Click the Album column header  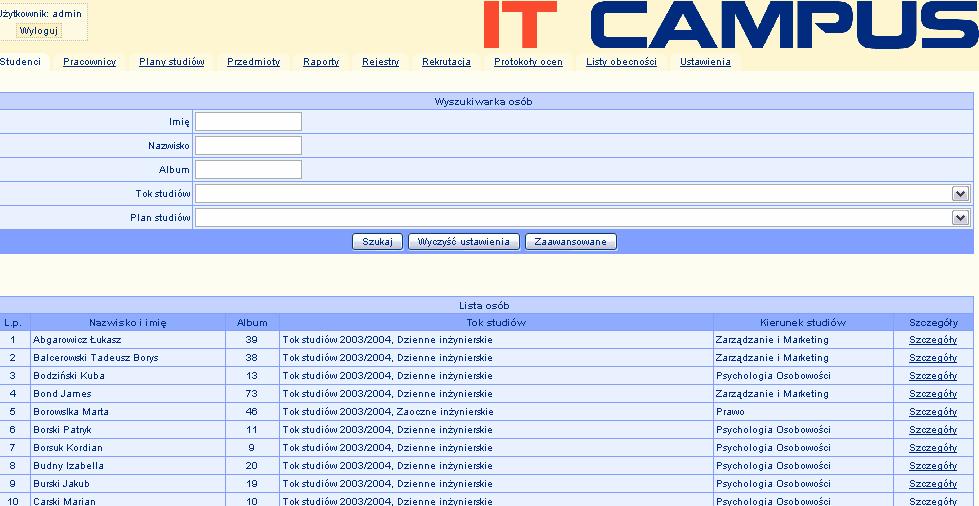252,322
